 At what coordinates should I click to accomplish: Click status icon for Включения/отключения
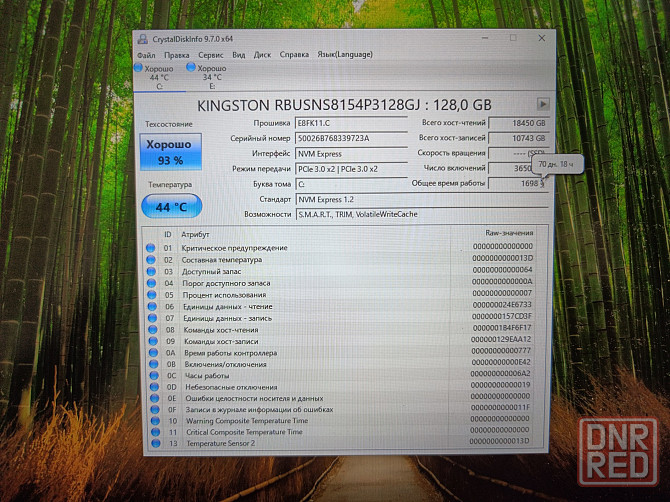coord(153,364)
